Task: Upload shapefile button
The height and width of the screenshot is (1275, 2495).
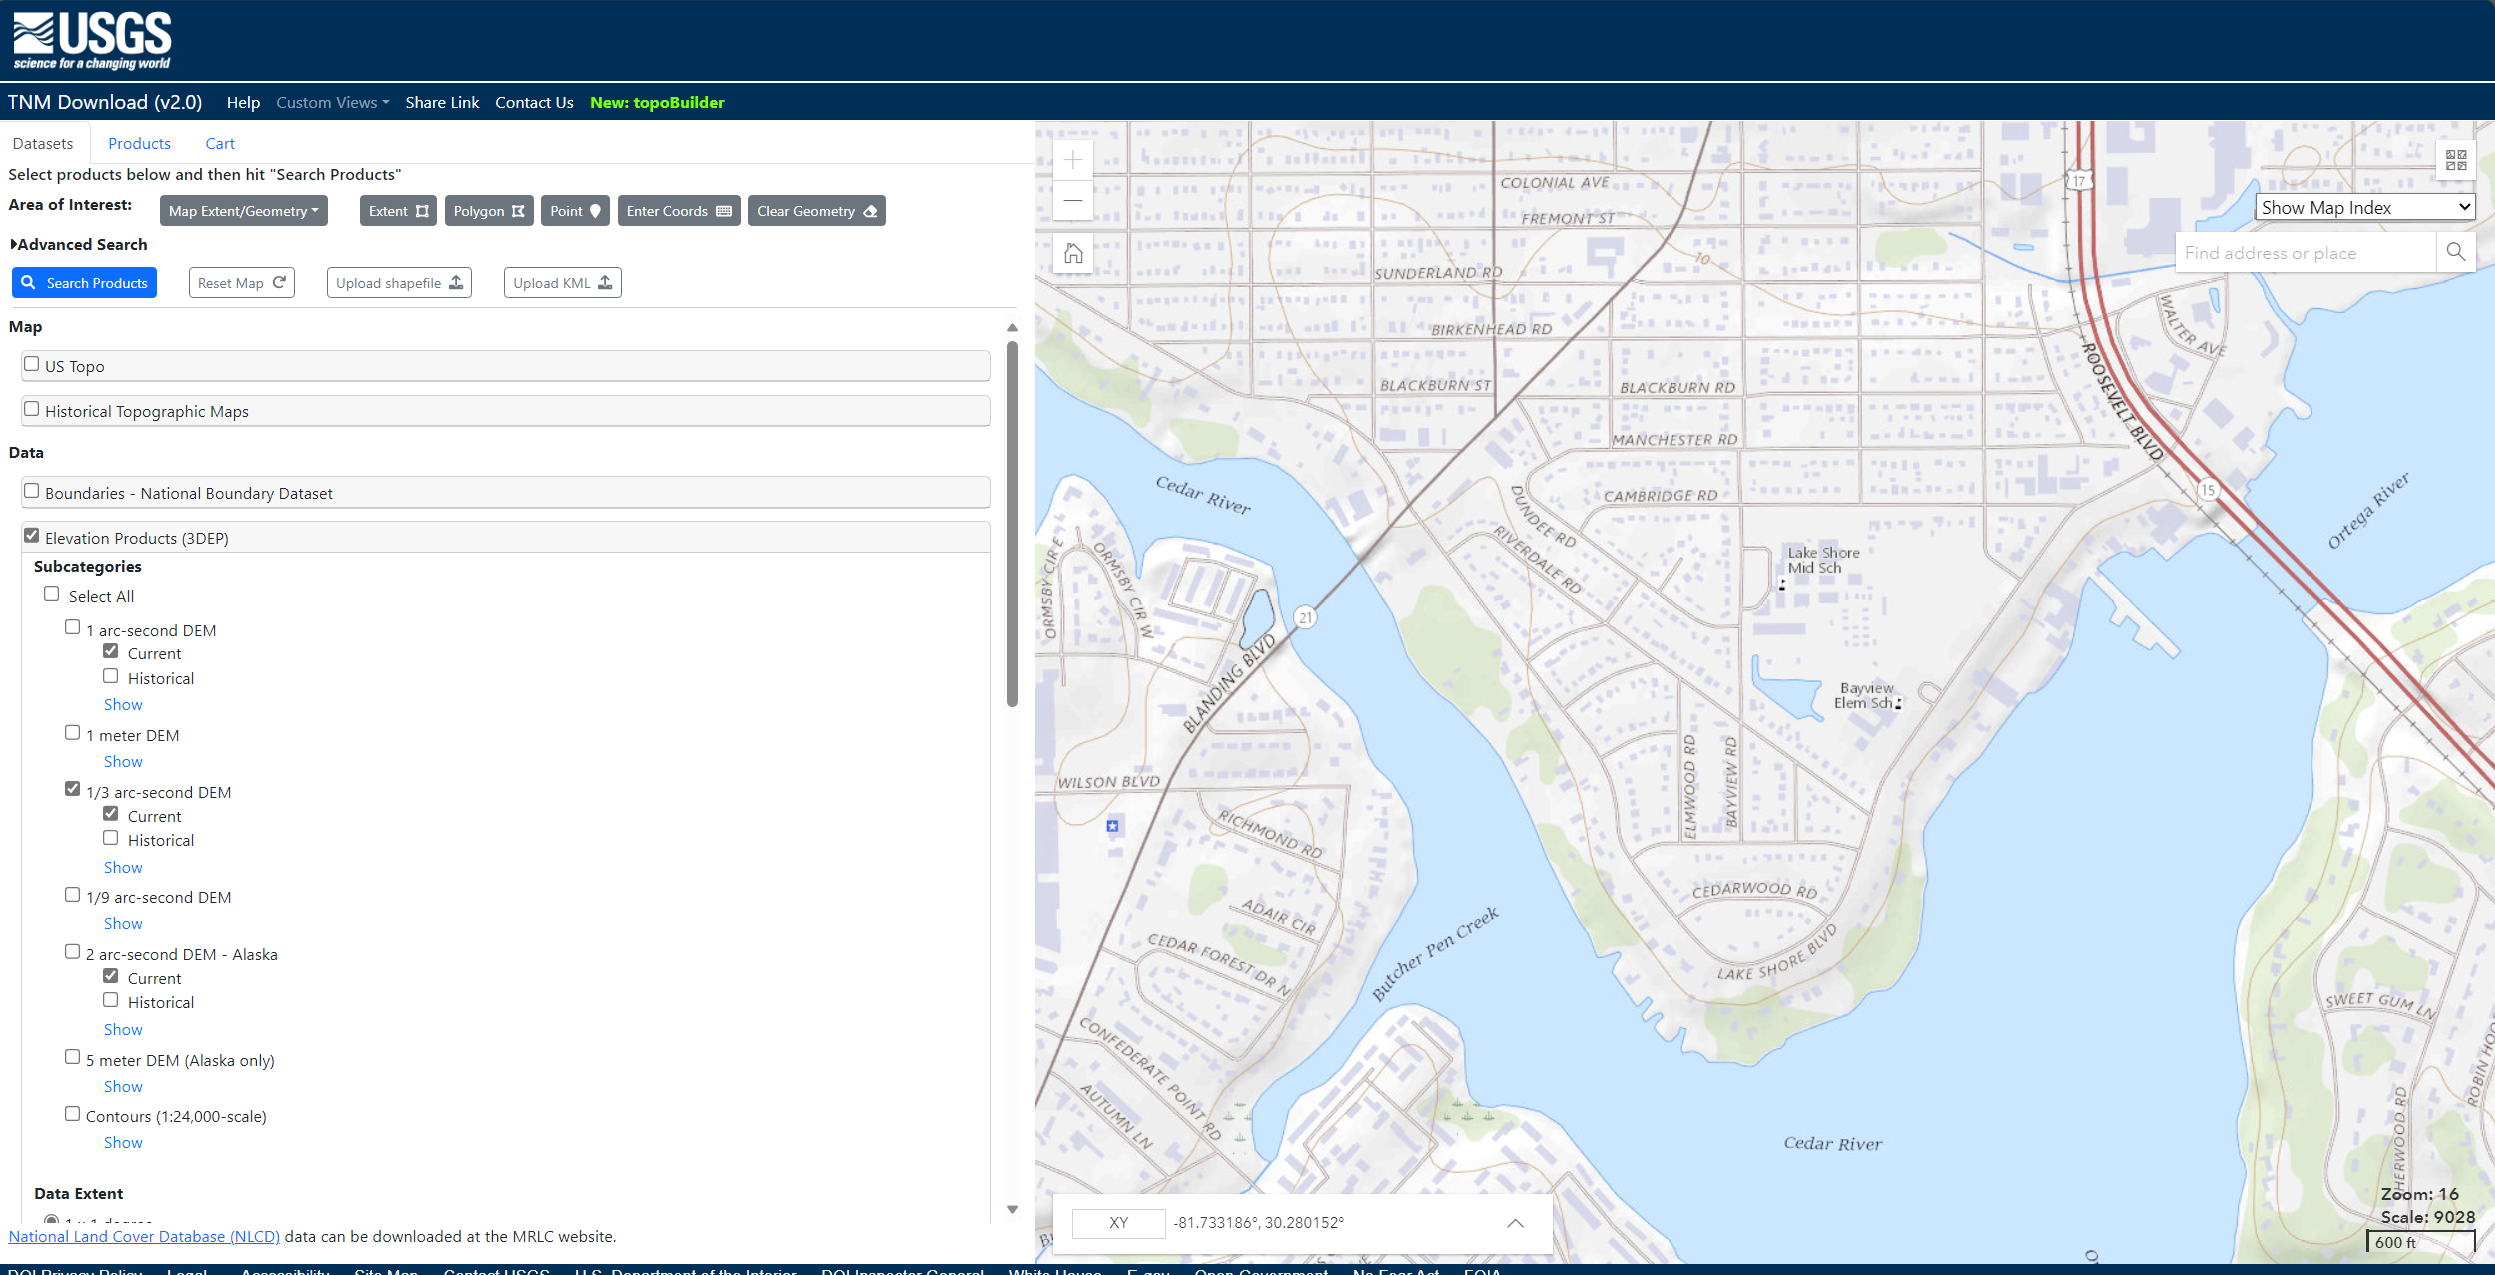Action: coord(399,283)
